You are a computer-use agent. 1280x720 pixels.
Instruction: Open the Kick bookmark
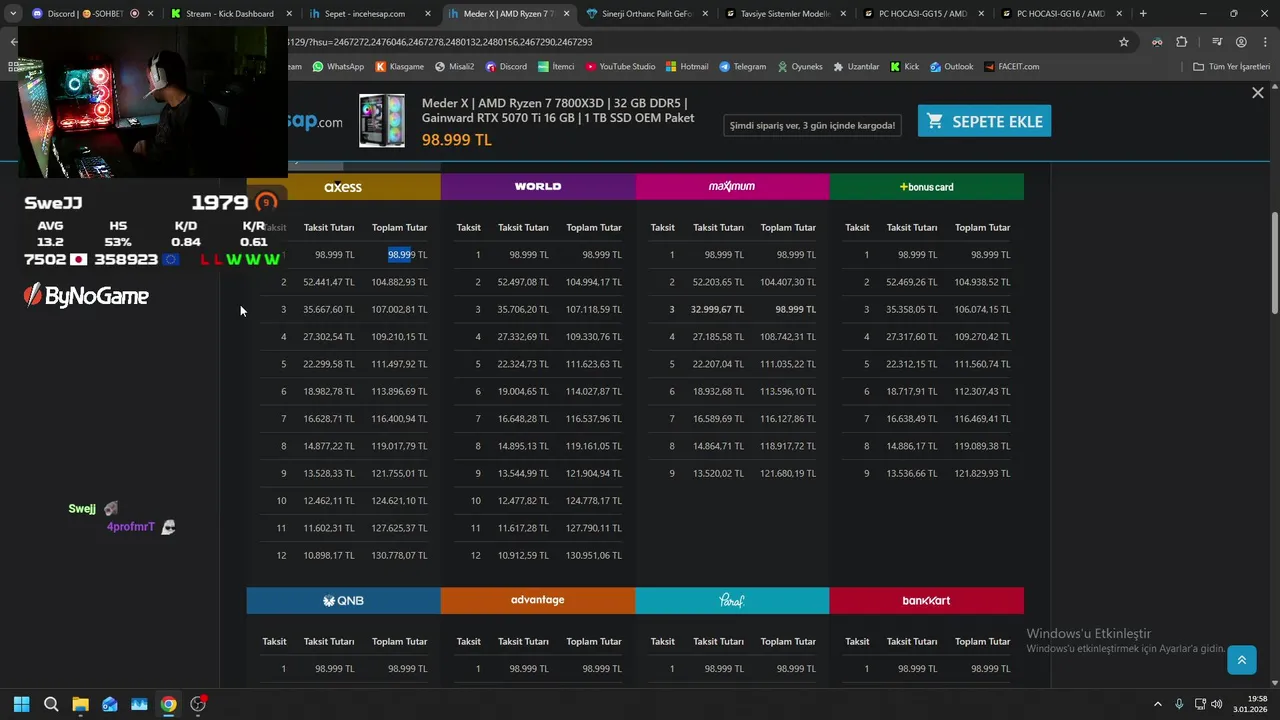[904, 66]
